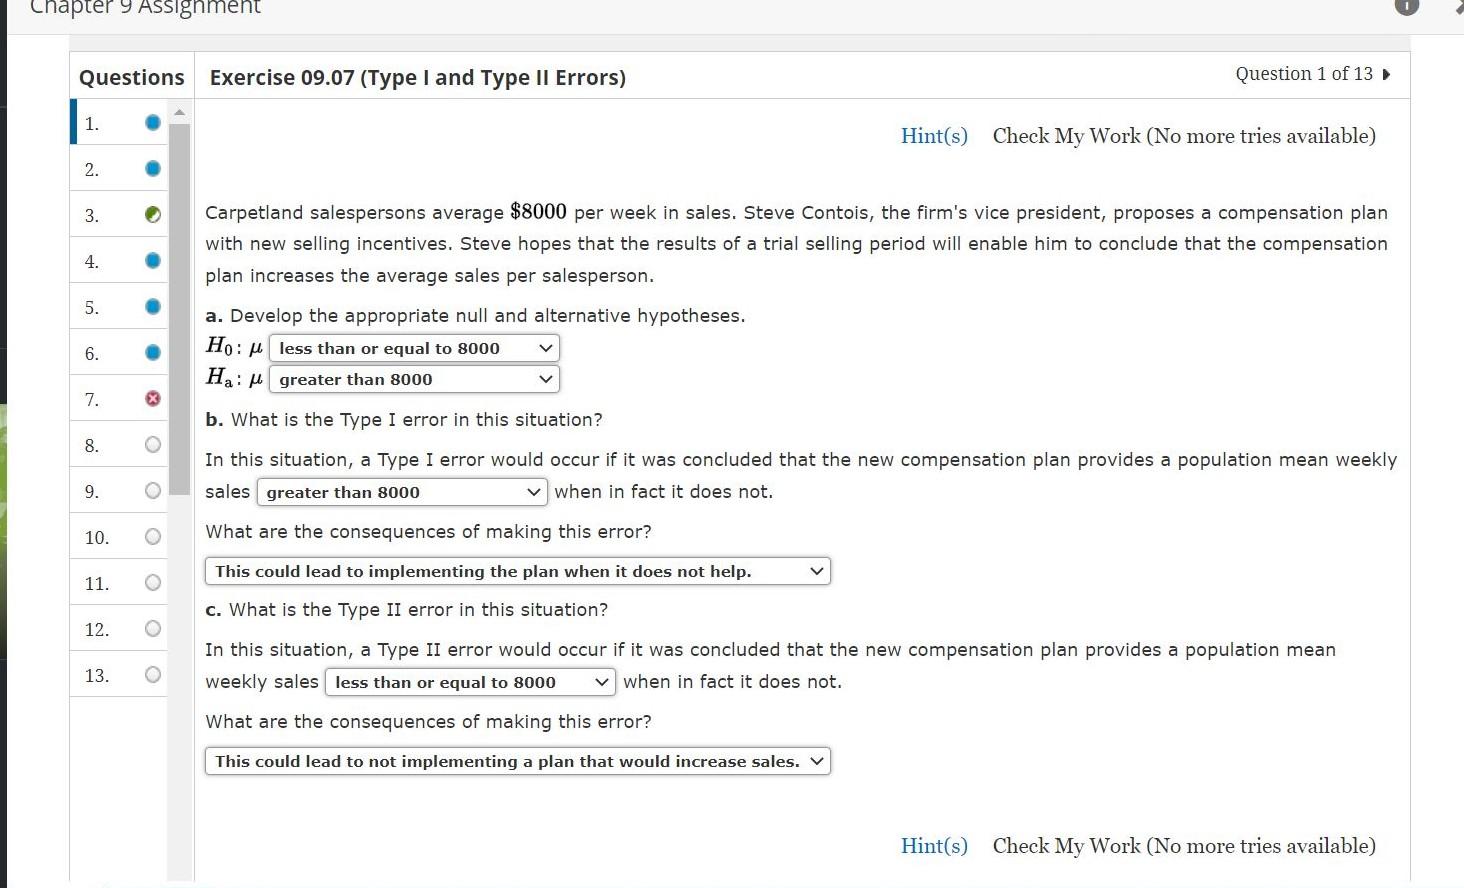The height and width of the screenshot is (888, 1464).
Task: Go to question 12 in list
Action: [x=97, y=630]
